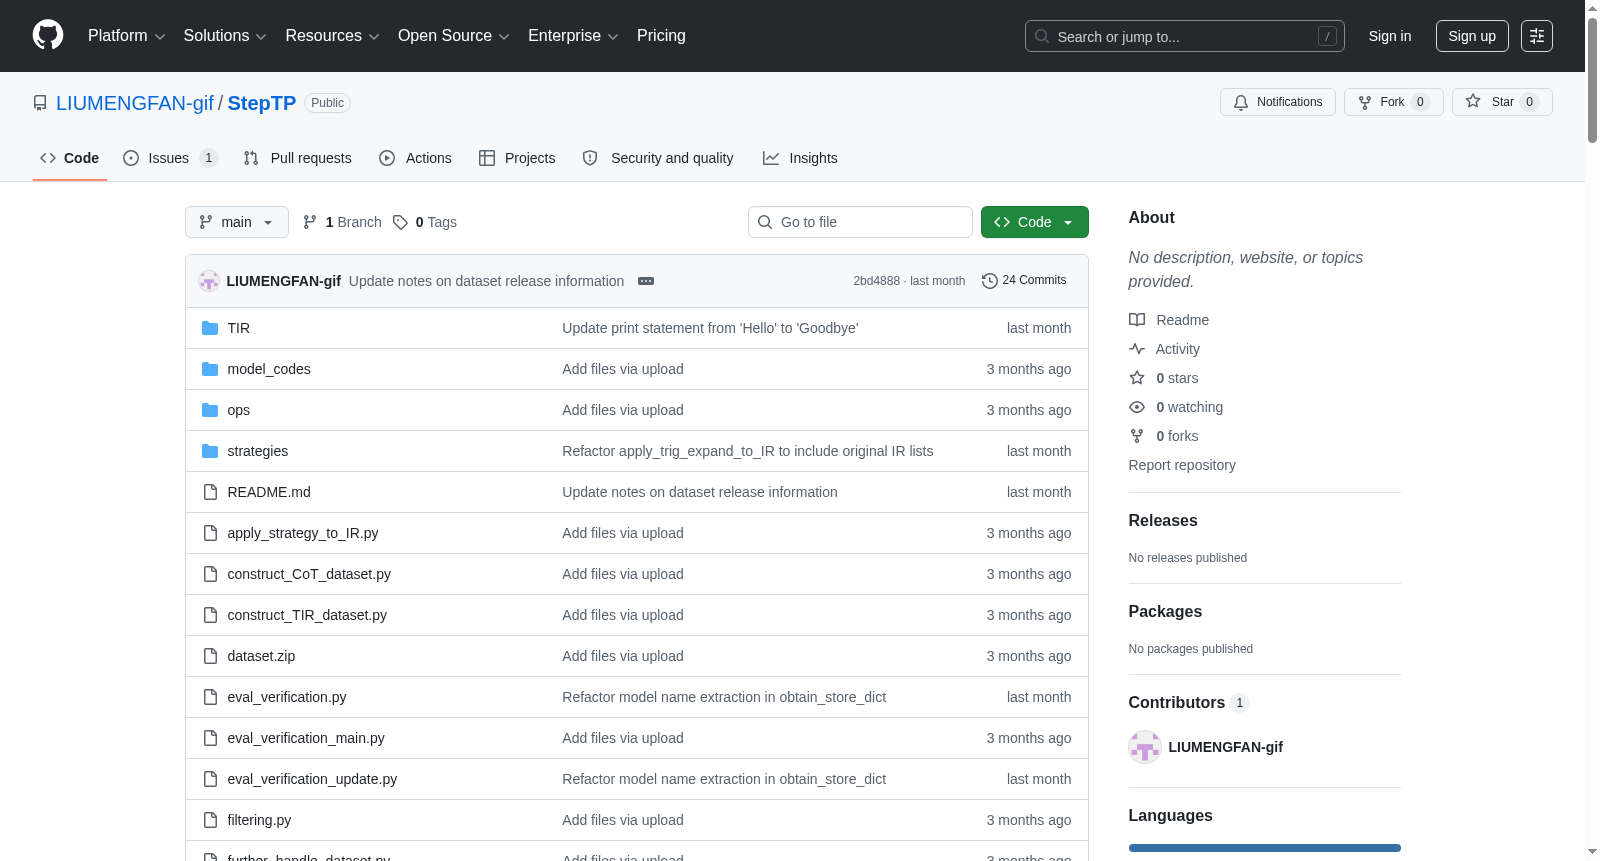Click the stars icon in About sidebar
This screenshot has height=861, width=1600.
[1137, 378]
